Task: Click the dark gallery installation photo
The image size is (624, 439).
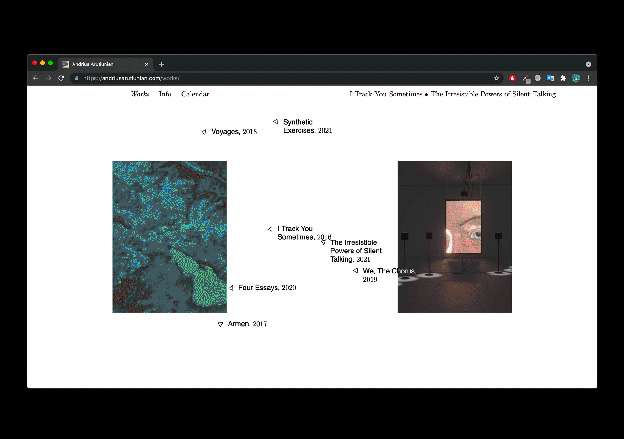Action: [x=454, y=236]
